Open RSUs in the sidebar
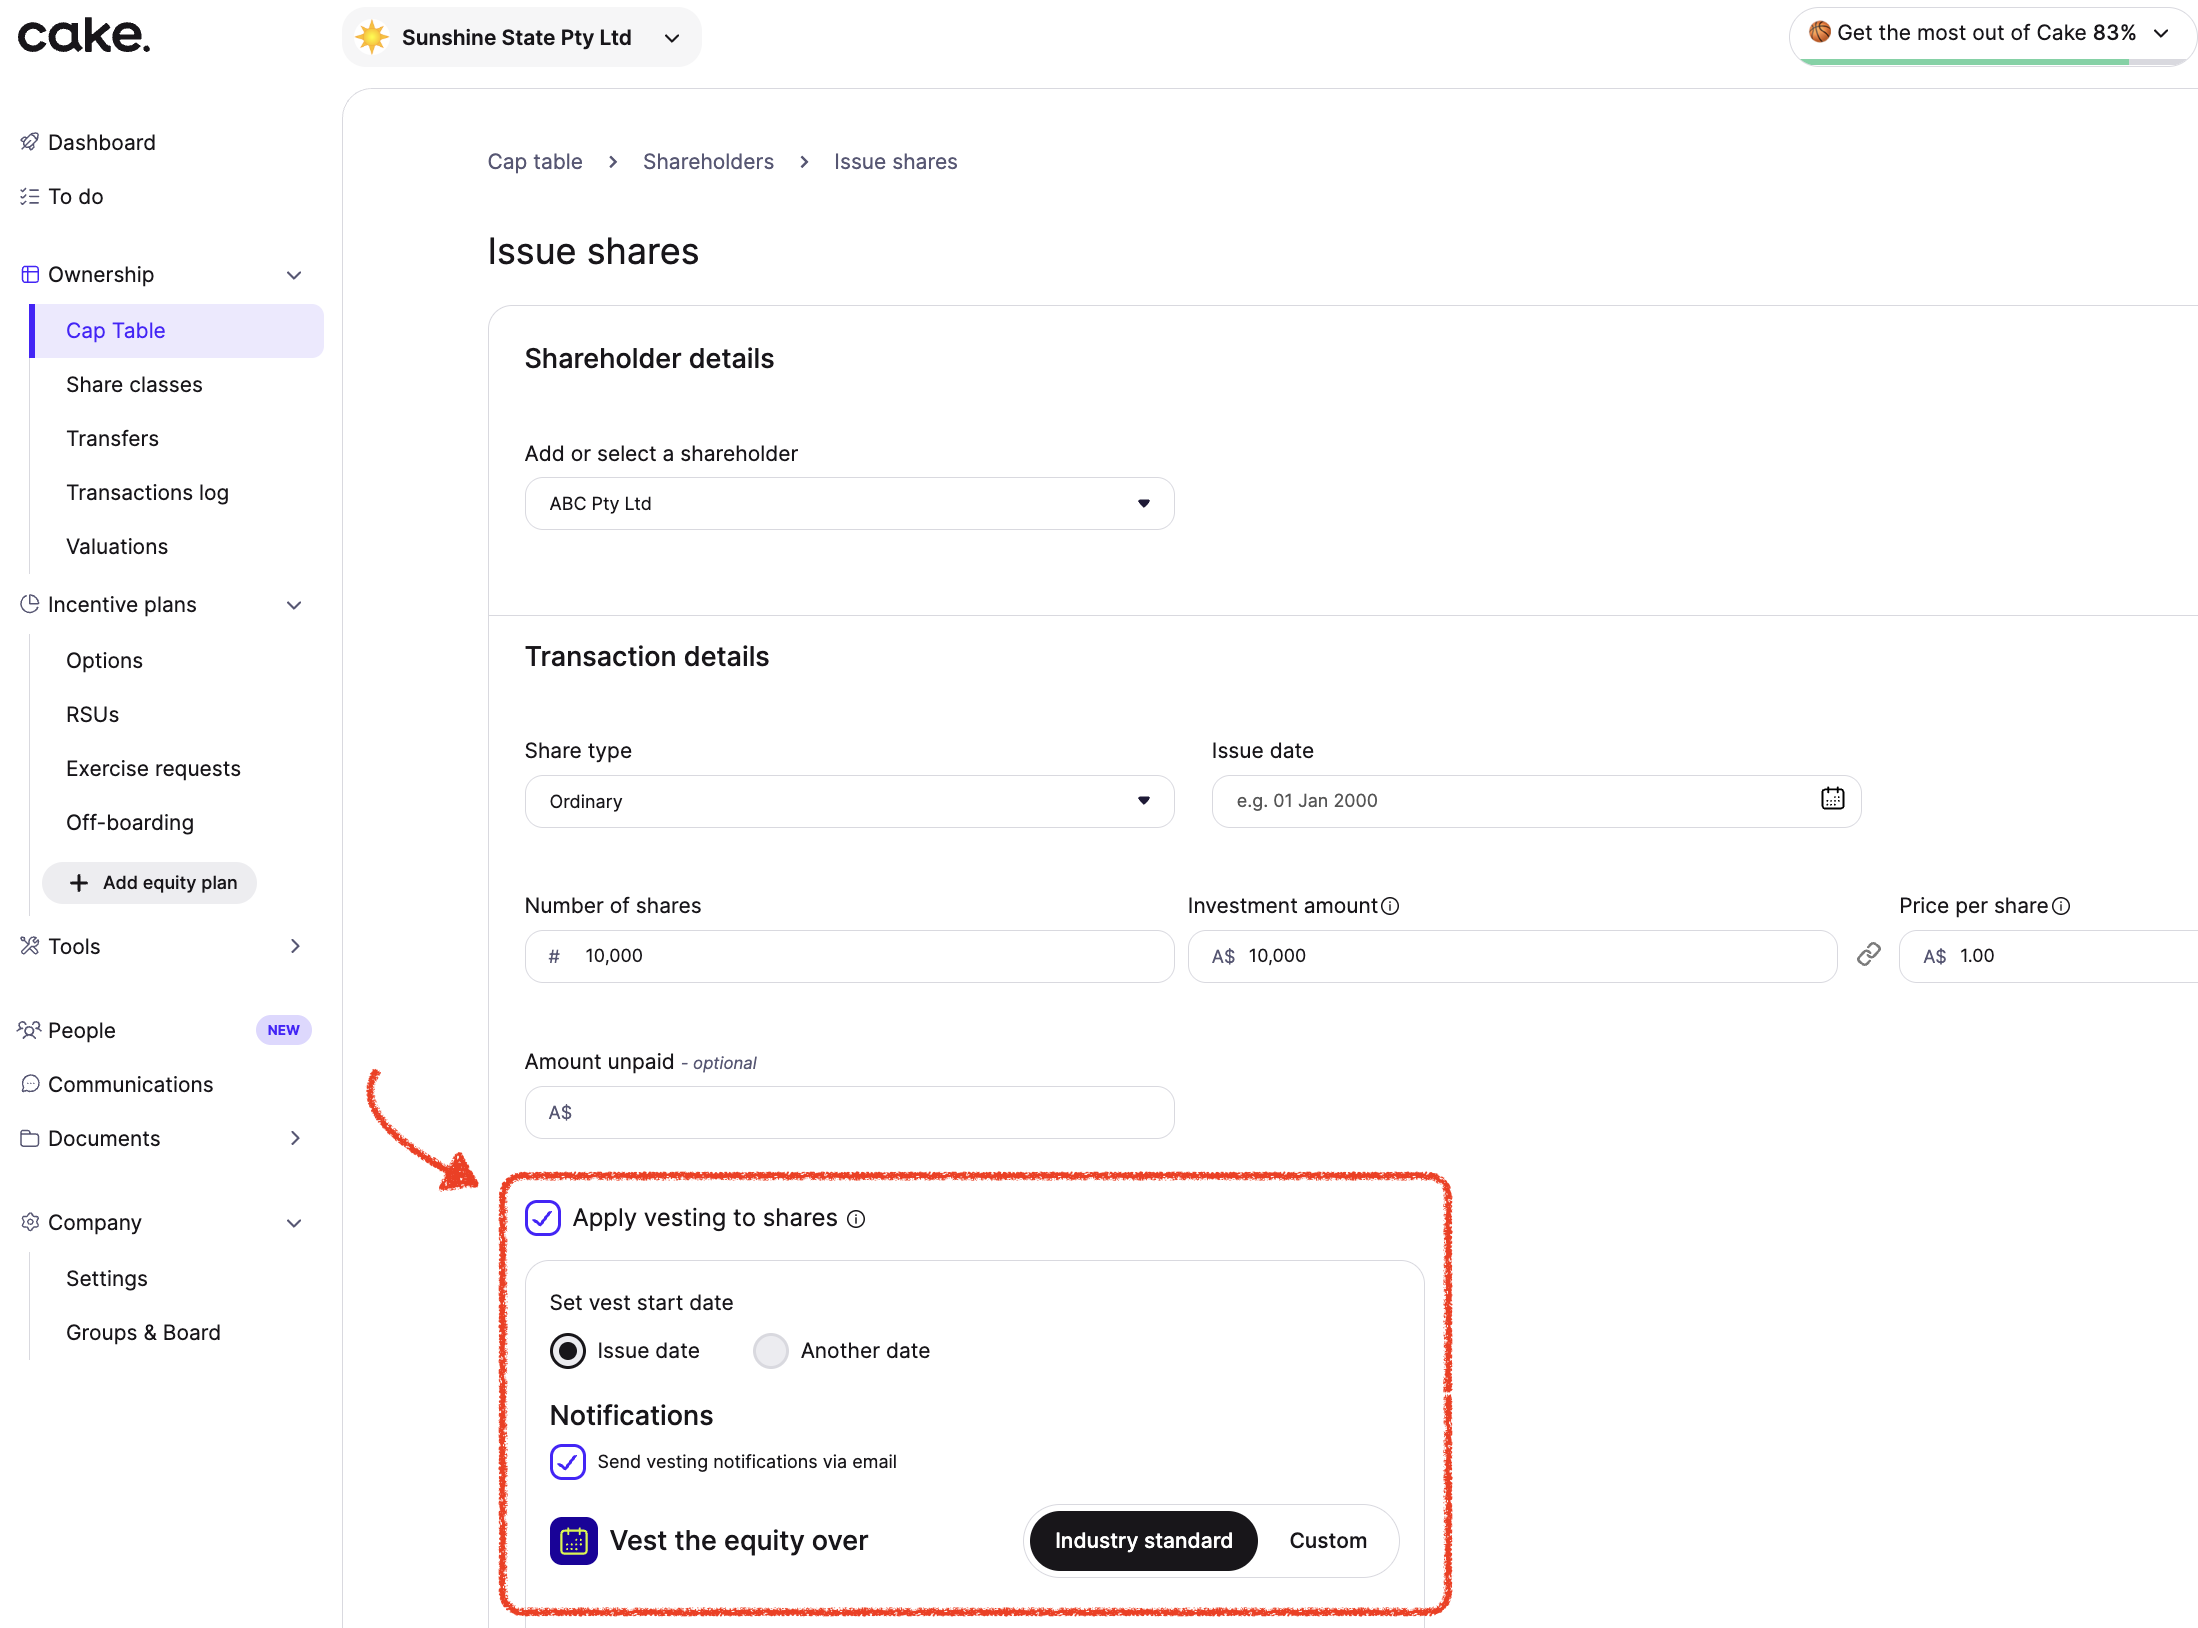The image size is (2198, 1628). [92, 714]
